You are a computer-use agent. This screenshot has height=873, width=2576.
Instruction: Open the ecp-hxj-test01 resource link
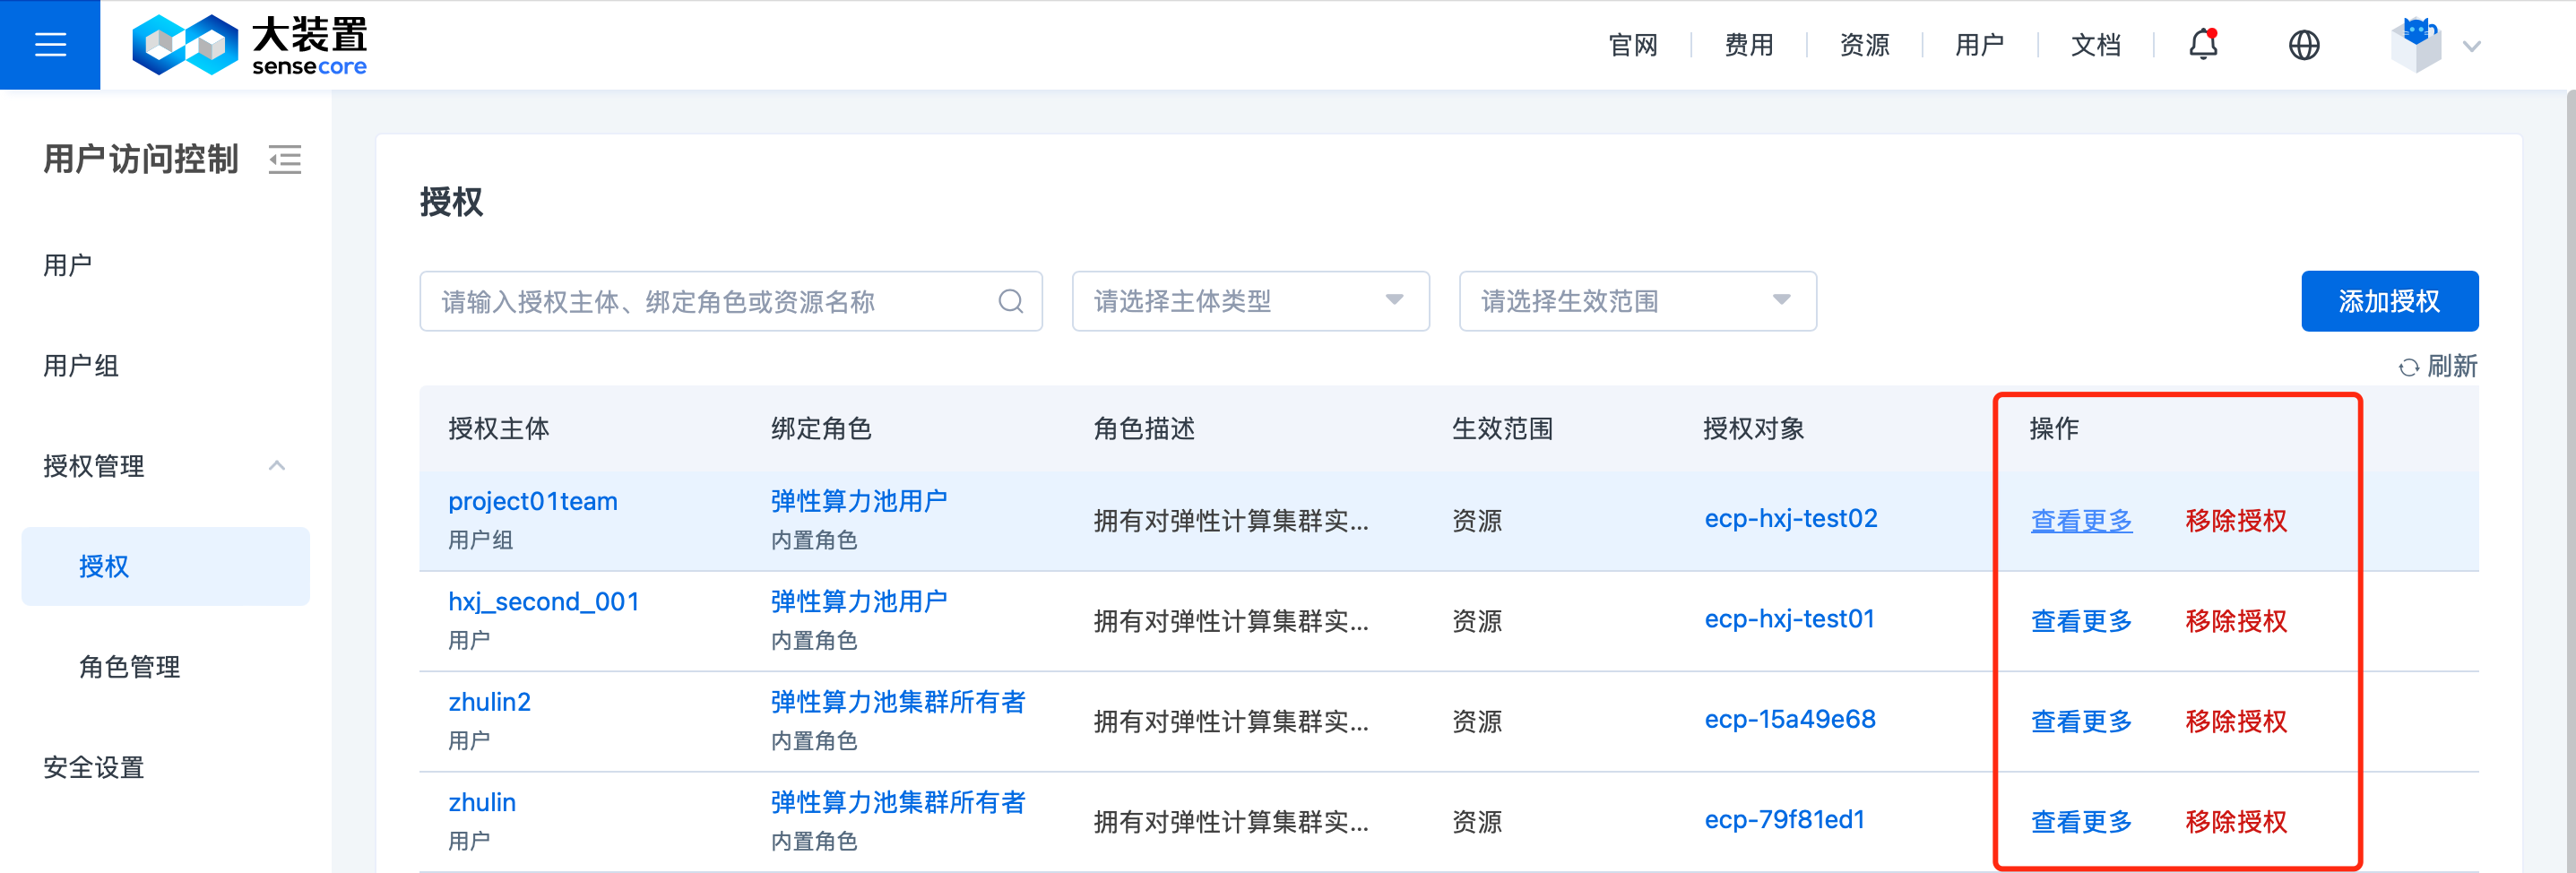click(x=1790, y=619)
